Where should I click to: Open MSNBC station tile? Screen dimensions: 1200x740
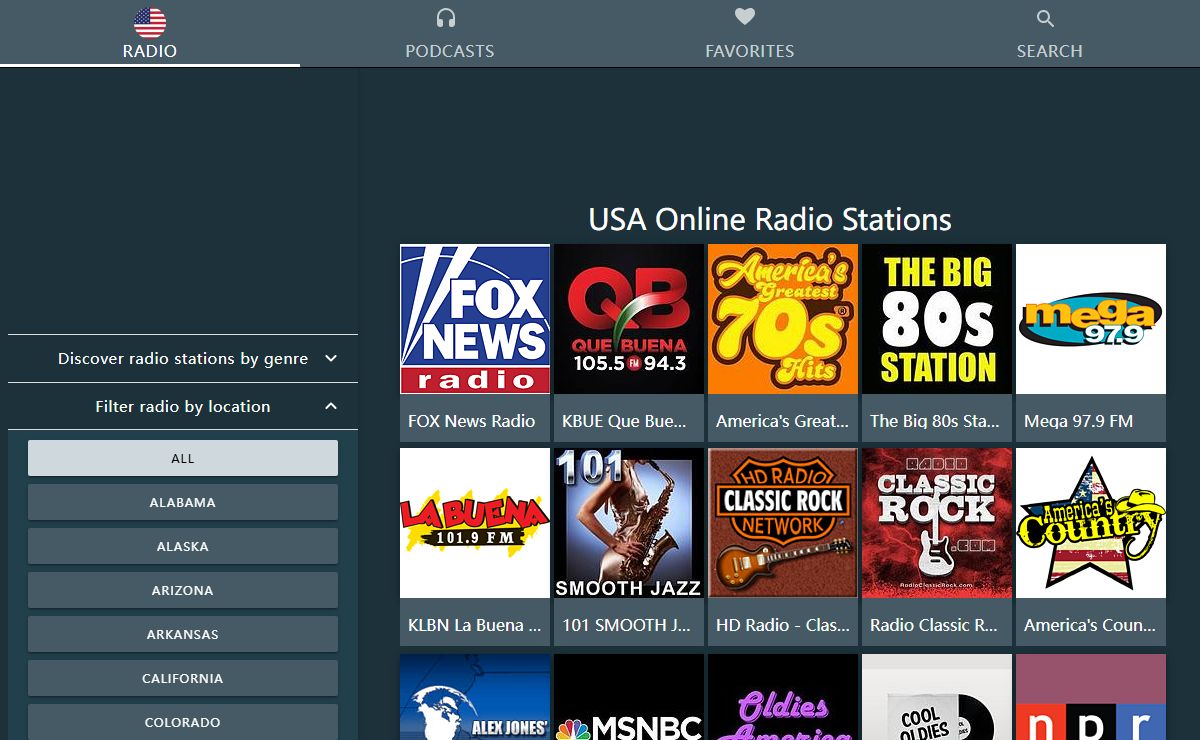click(x=629, y=697)
